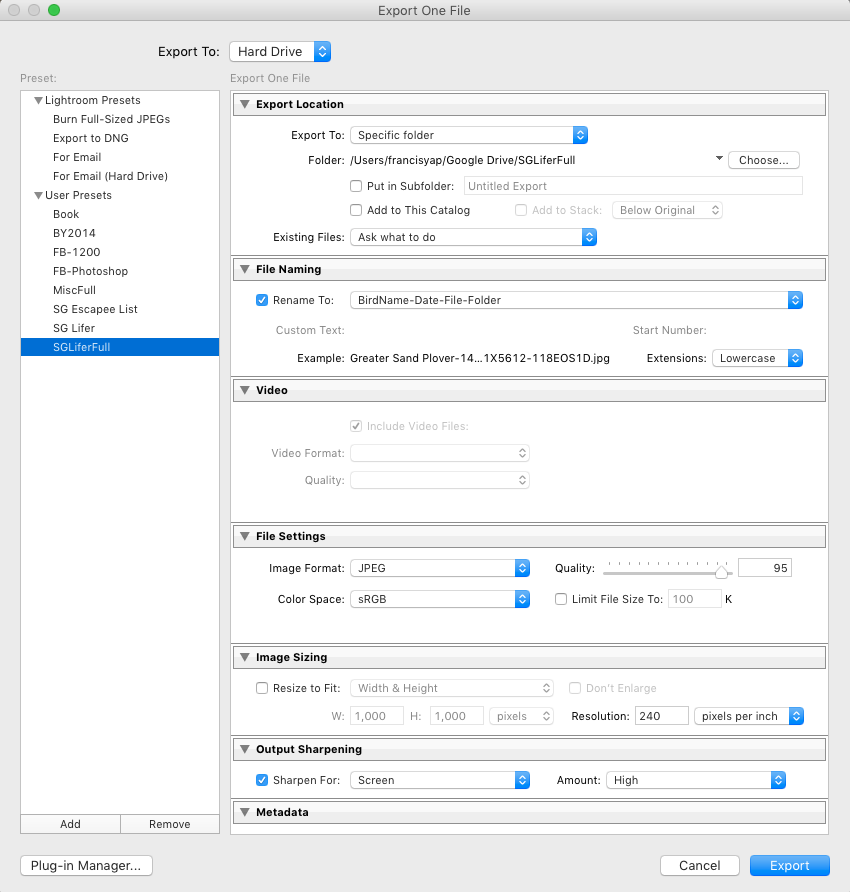Open the Color Space sRGB dropdown
Image resolution: width=850 pixels, height=892 pixels.
pos(439,599)
